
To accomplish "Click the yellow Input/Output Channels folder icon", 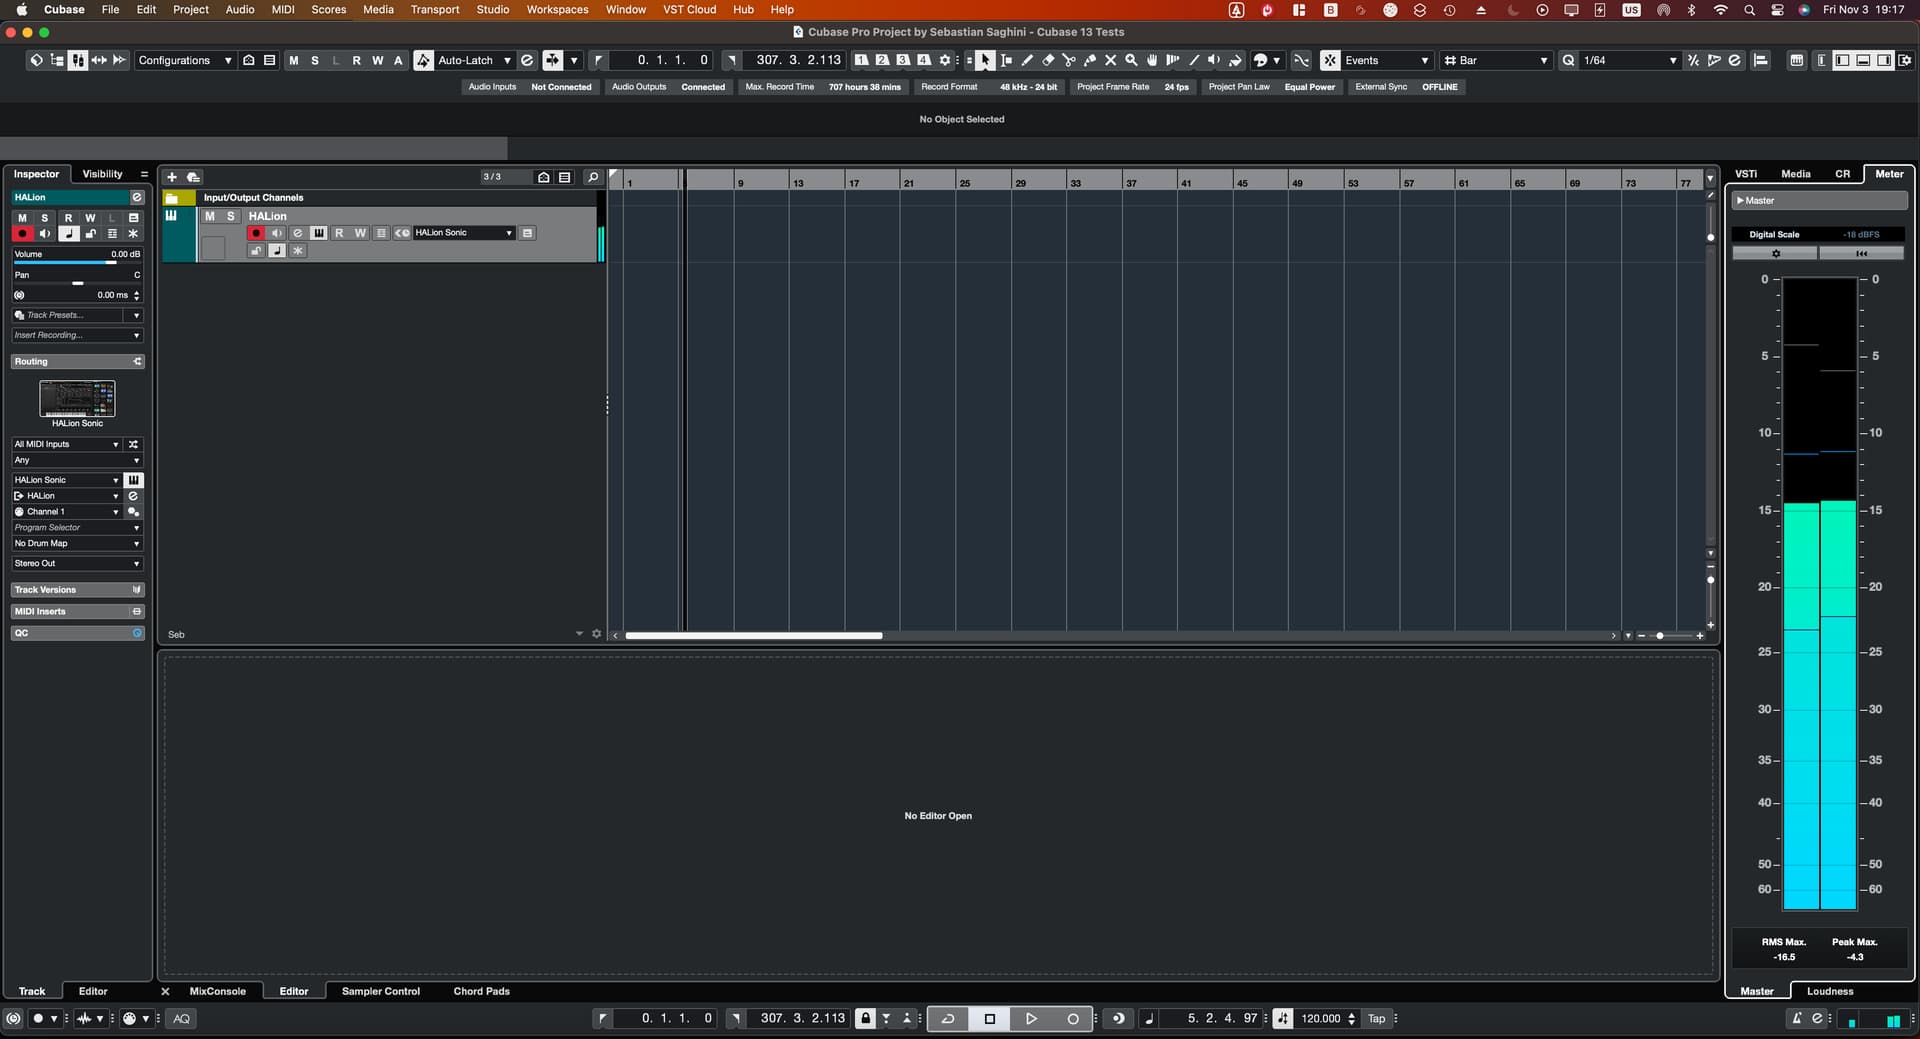I will click(172, 198).
